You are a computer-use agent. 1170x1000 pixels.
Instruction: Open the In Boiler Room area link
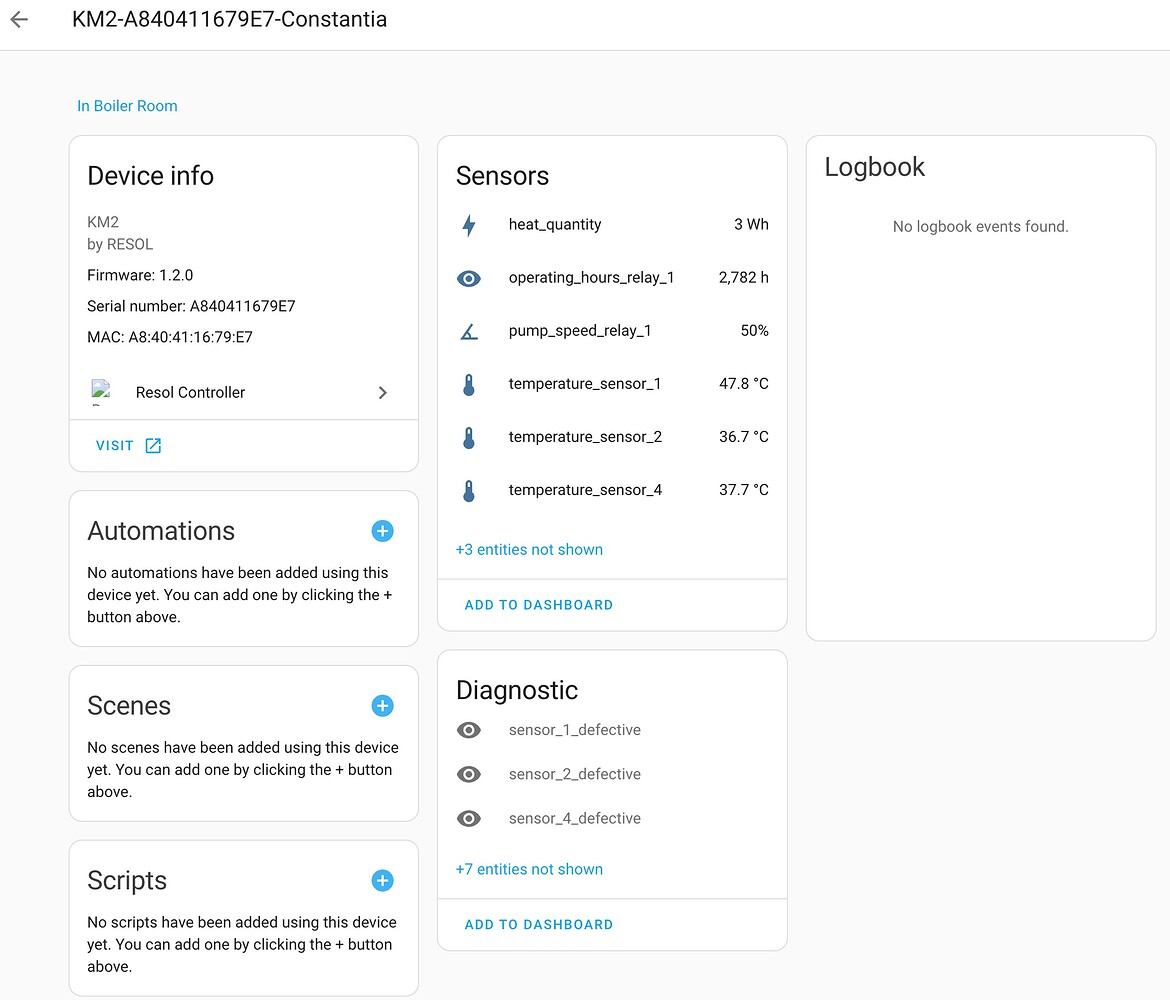click(x=127, y=105)
